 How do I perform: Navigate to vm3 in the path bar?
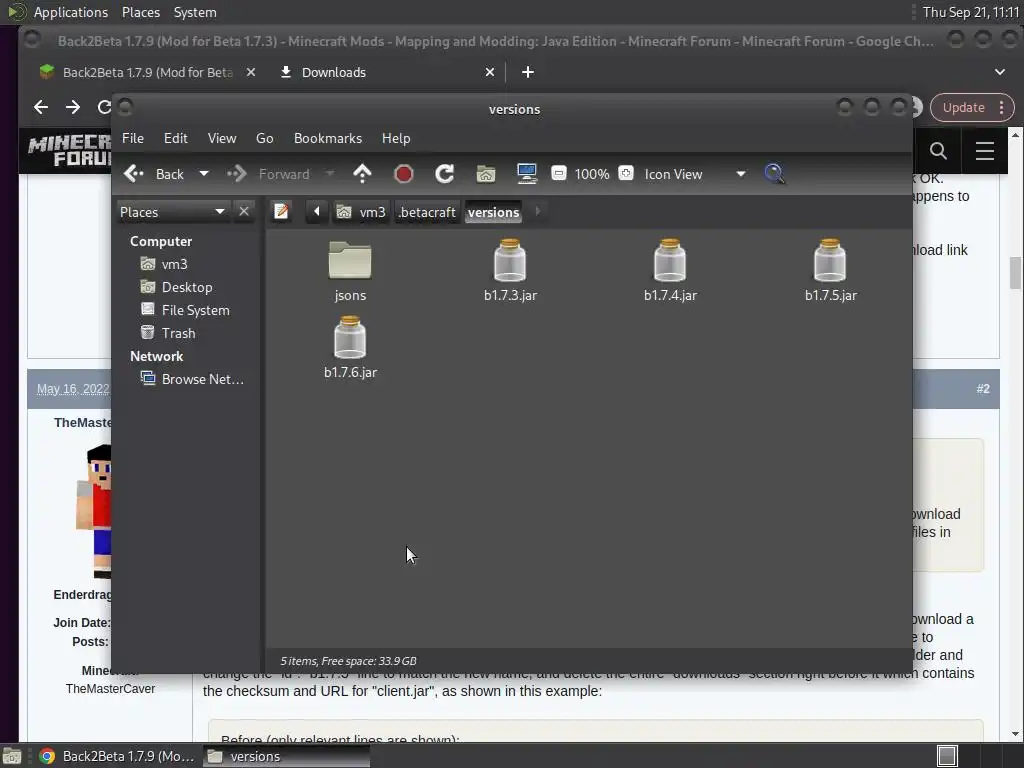[x=361, y=212]
